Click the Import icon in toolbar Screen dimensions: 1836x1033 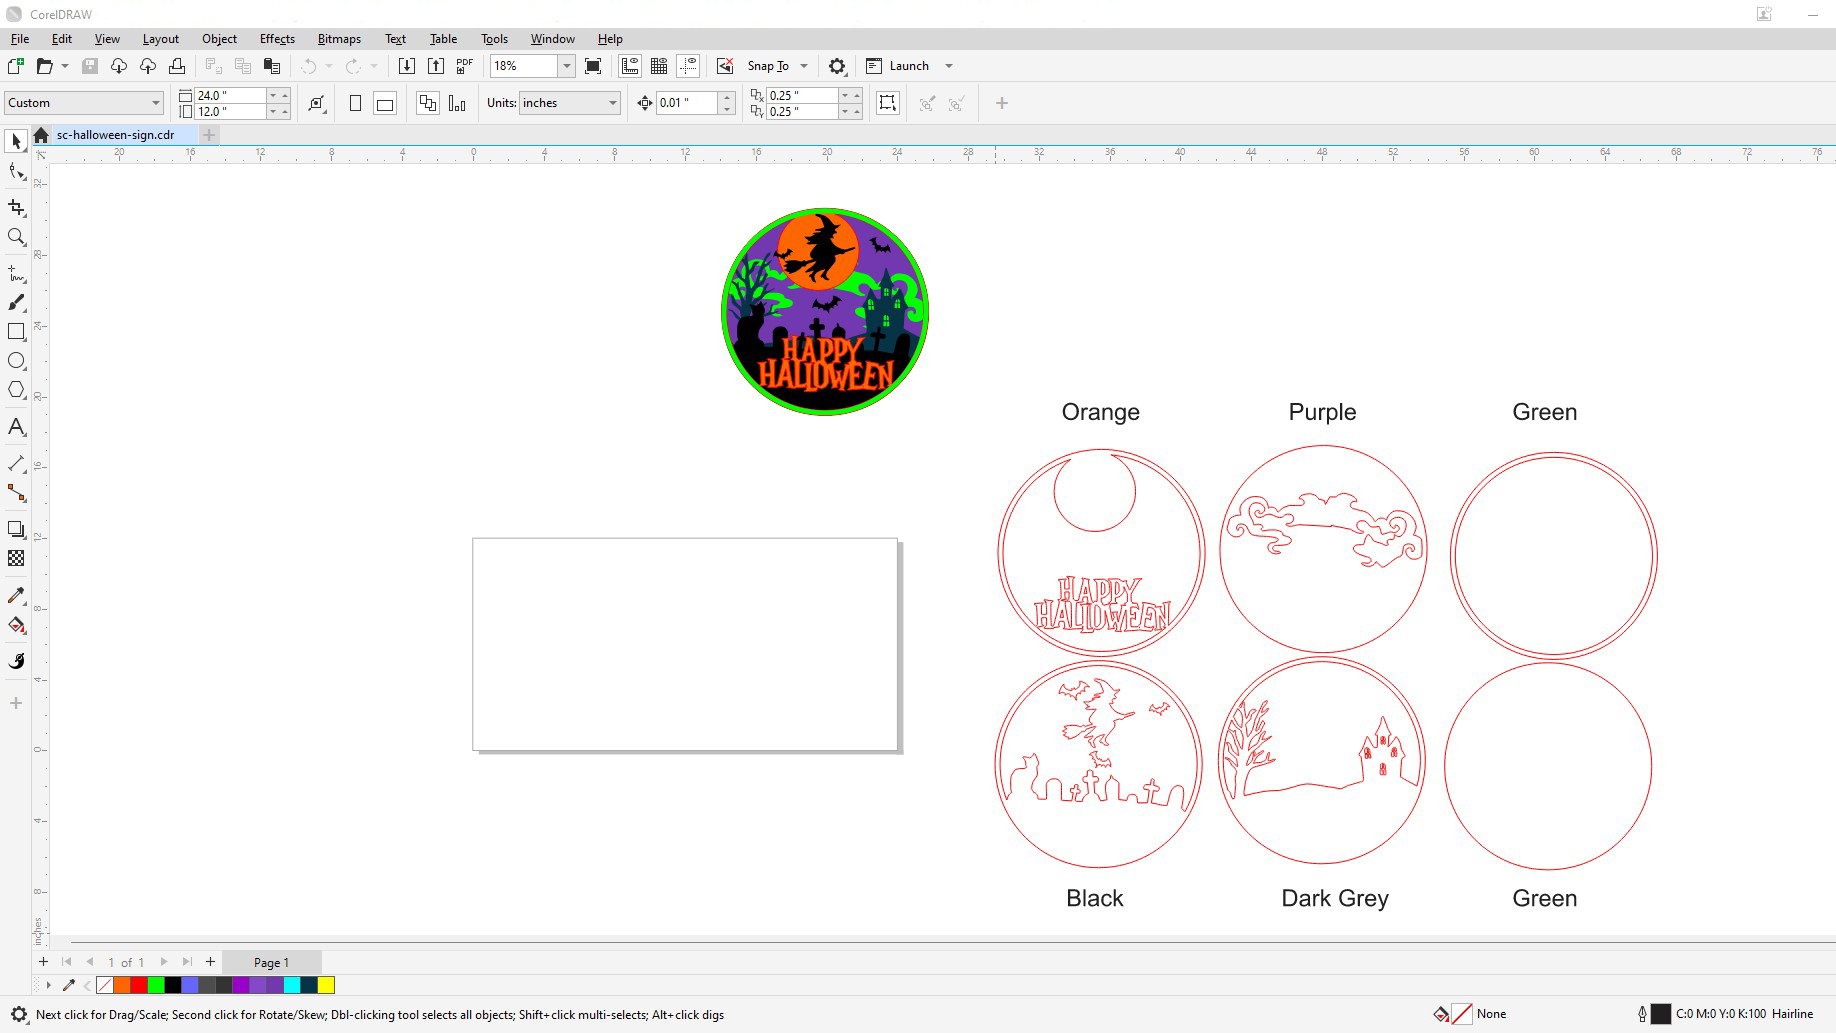pyautogui.click(x=406, y=66)
